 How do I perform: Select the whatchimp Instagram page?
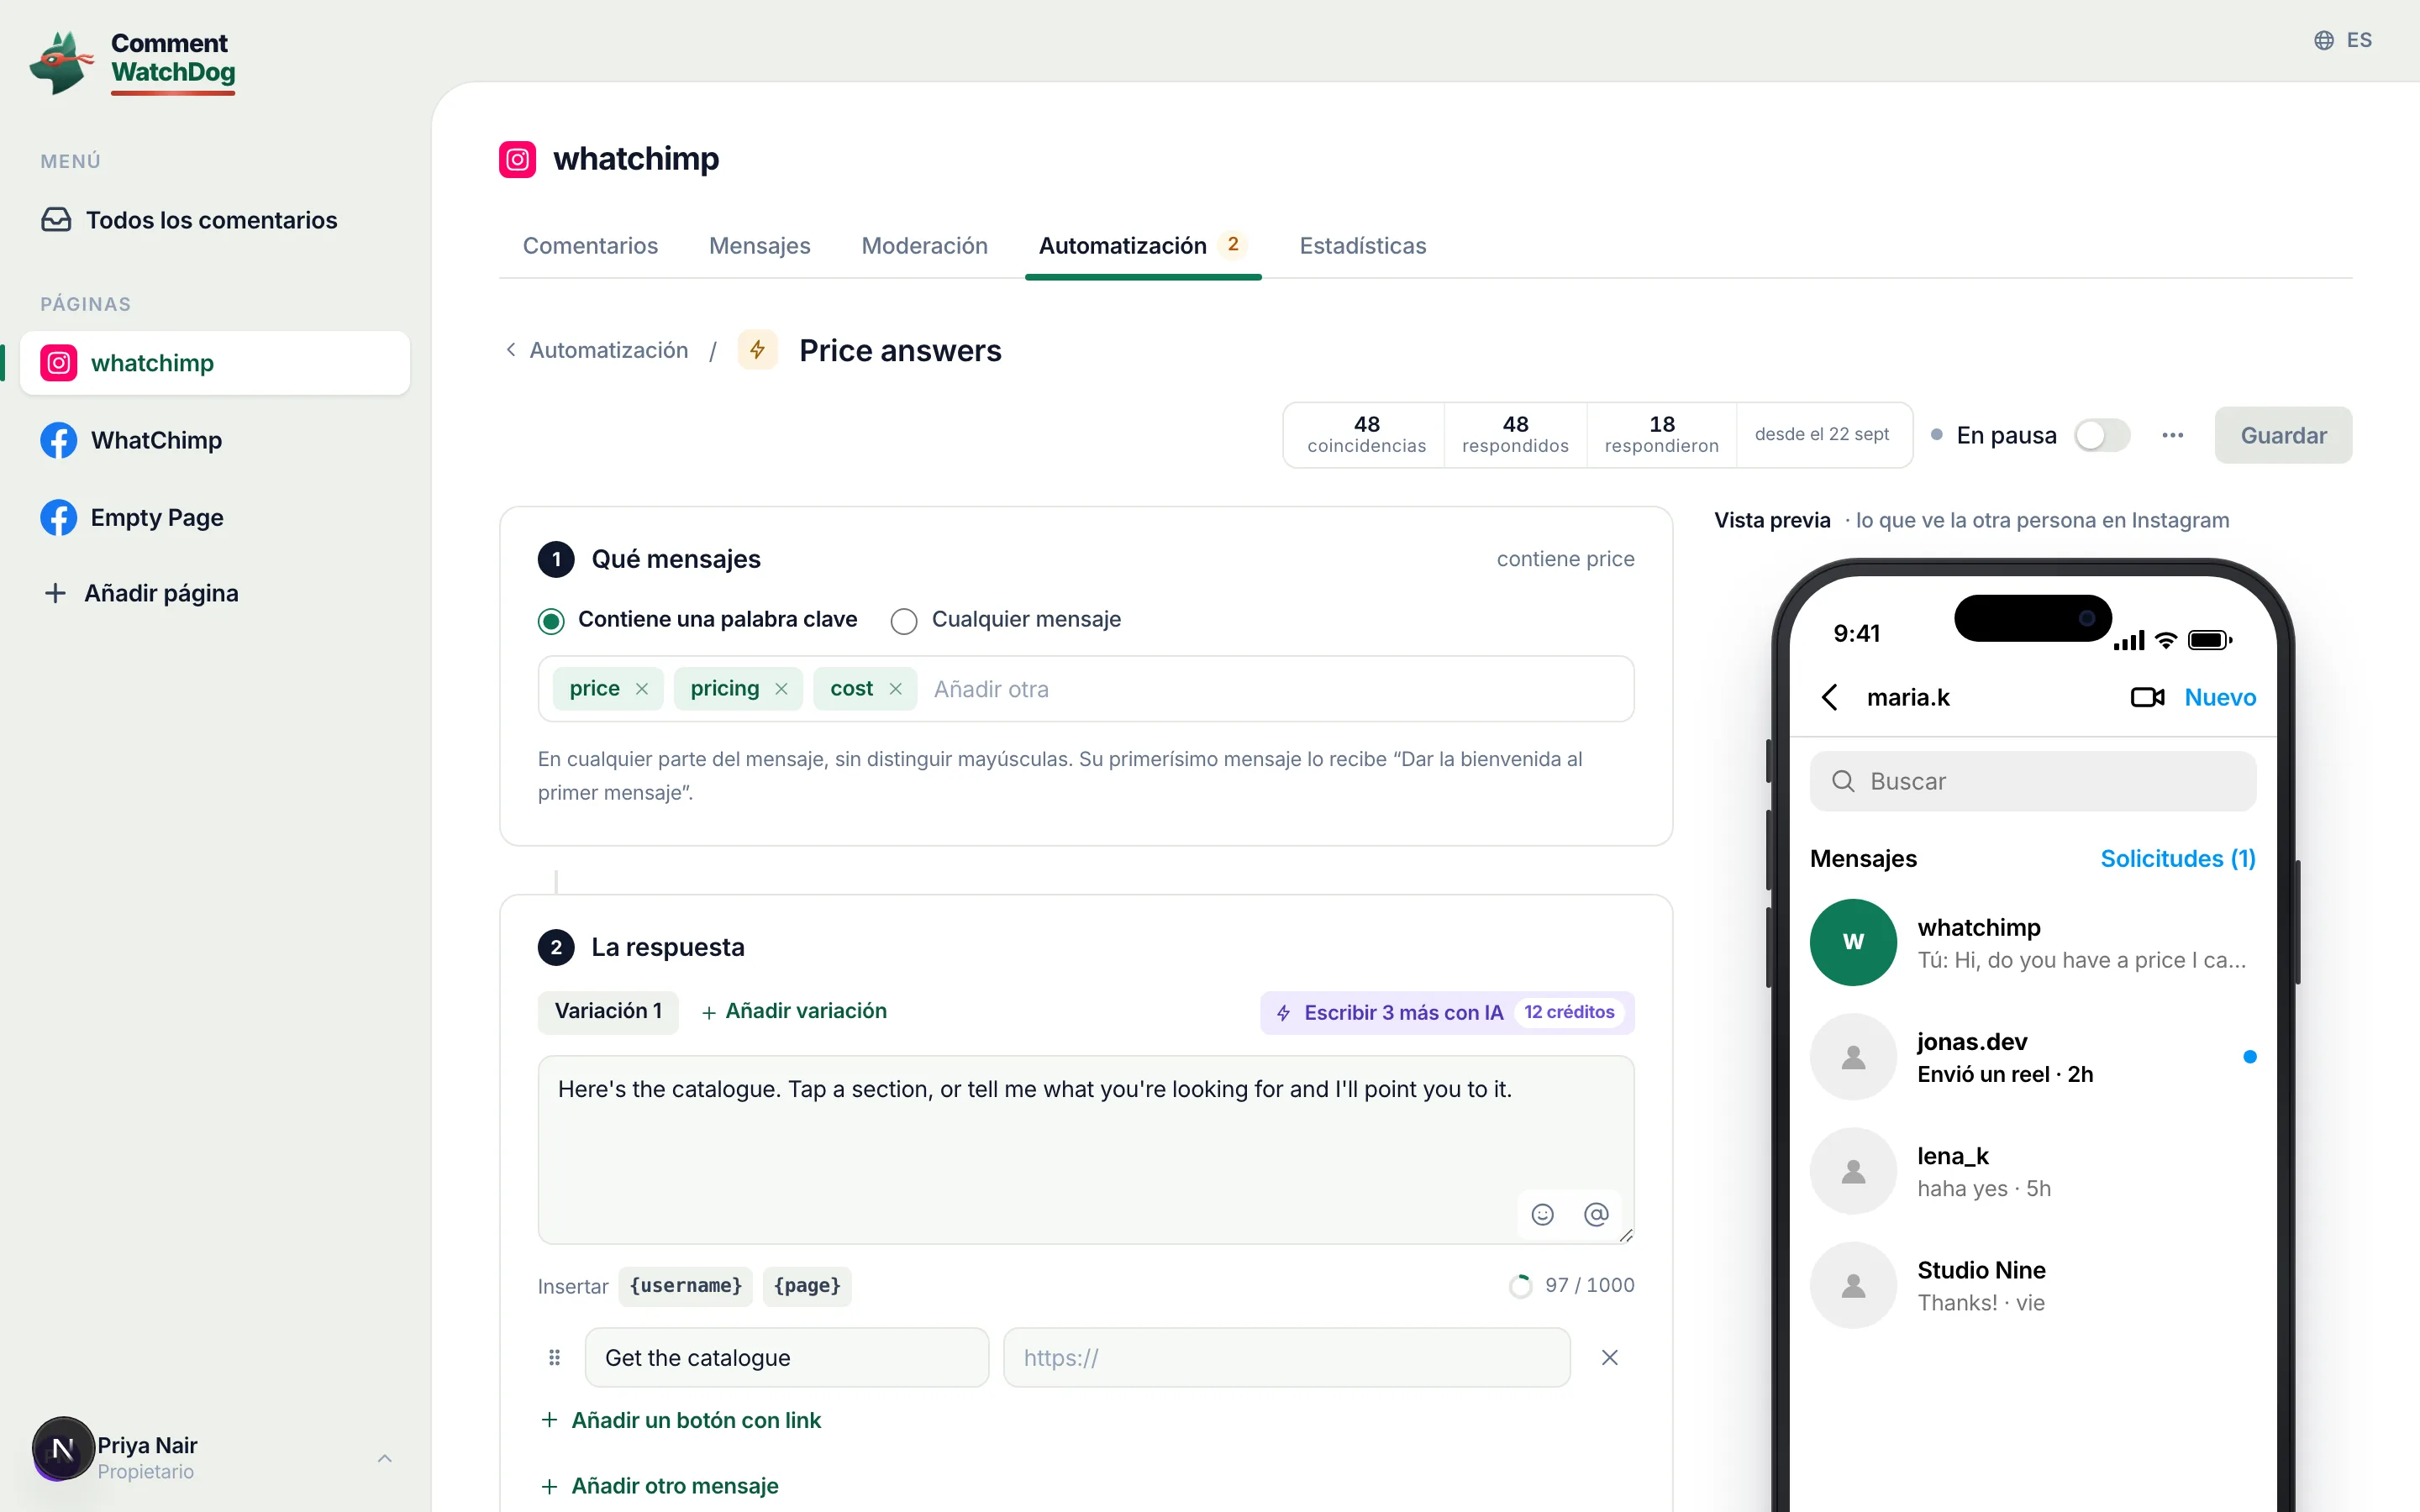tap(215, 363)
